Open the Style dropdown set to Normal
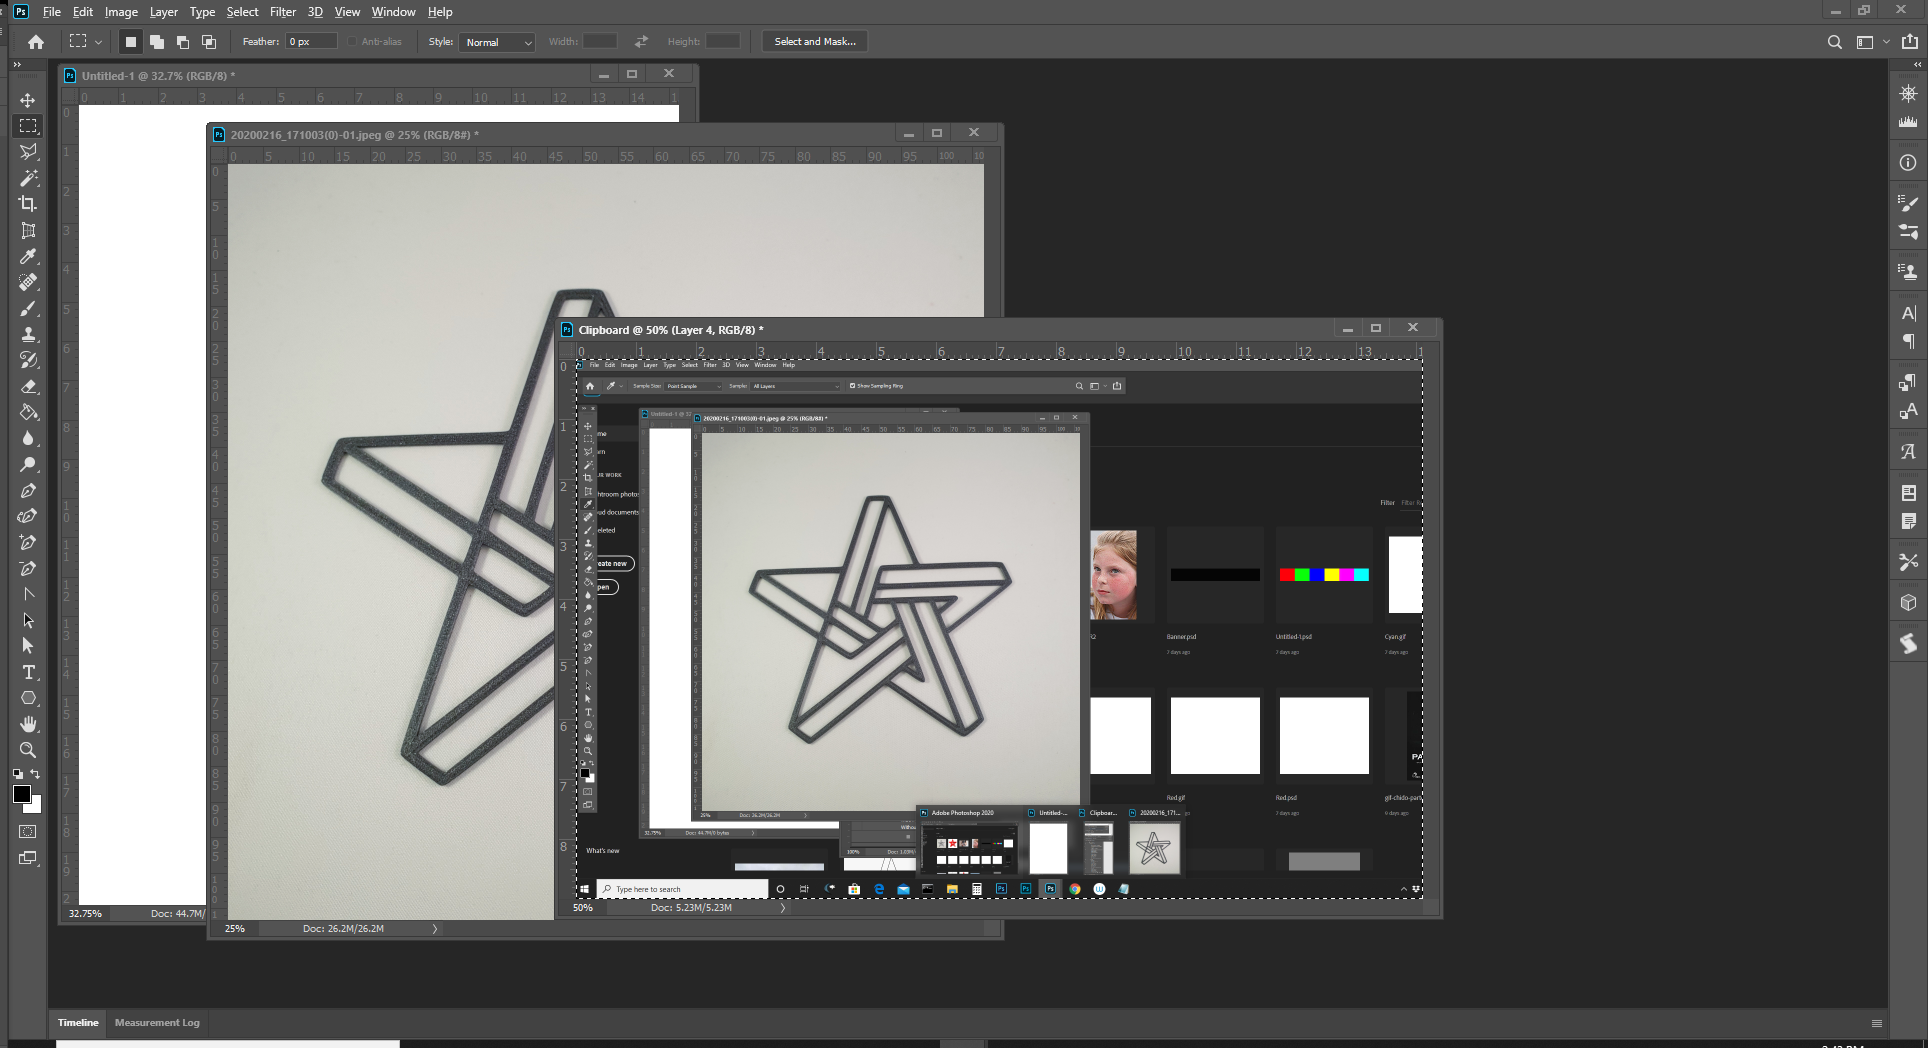Screen dimensions: 1928x1048 pos(497,43)
